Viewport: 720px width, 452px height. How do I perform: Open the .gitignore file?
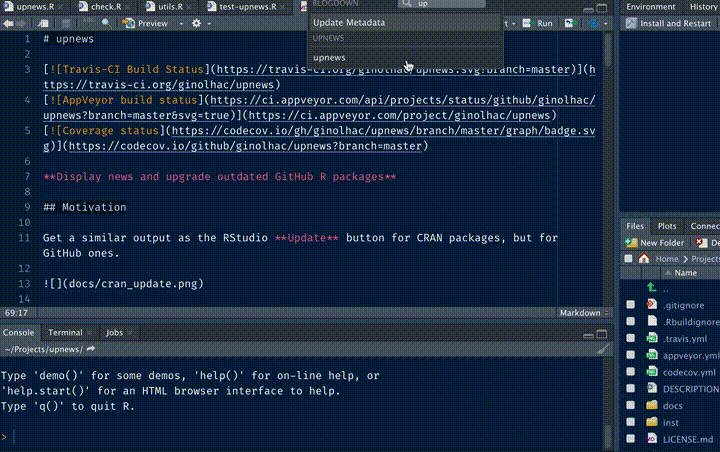683,305
